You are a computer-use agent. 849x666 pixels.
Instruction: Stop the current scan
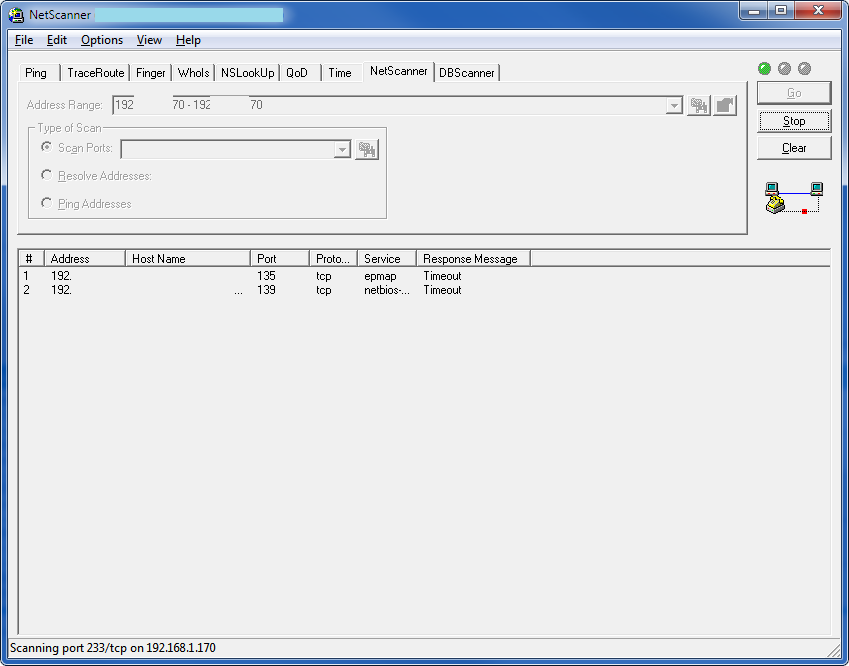point(794,121)
